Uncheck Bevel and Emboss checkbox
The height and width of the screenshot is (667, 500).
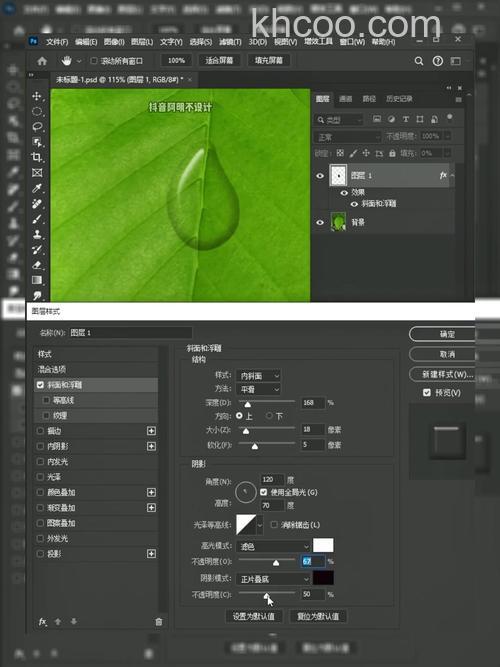(x=40, y=385)
